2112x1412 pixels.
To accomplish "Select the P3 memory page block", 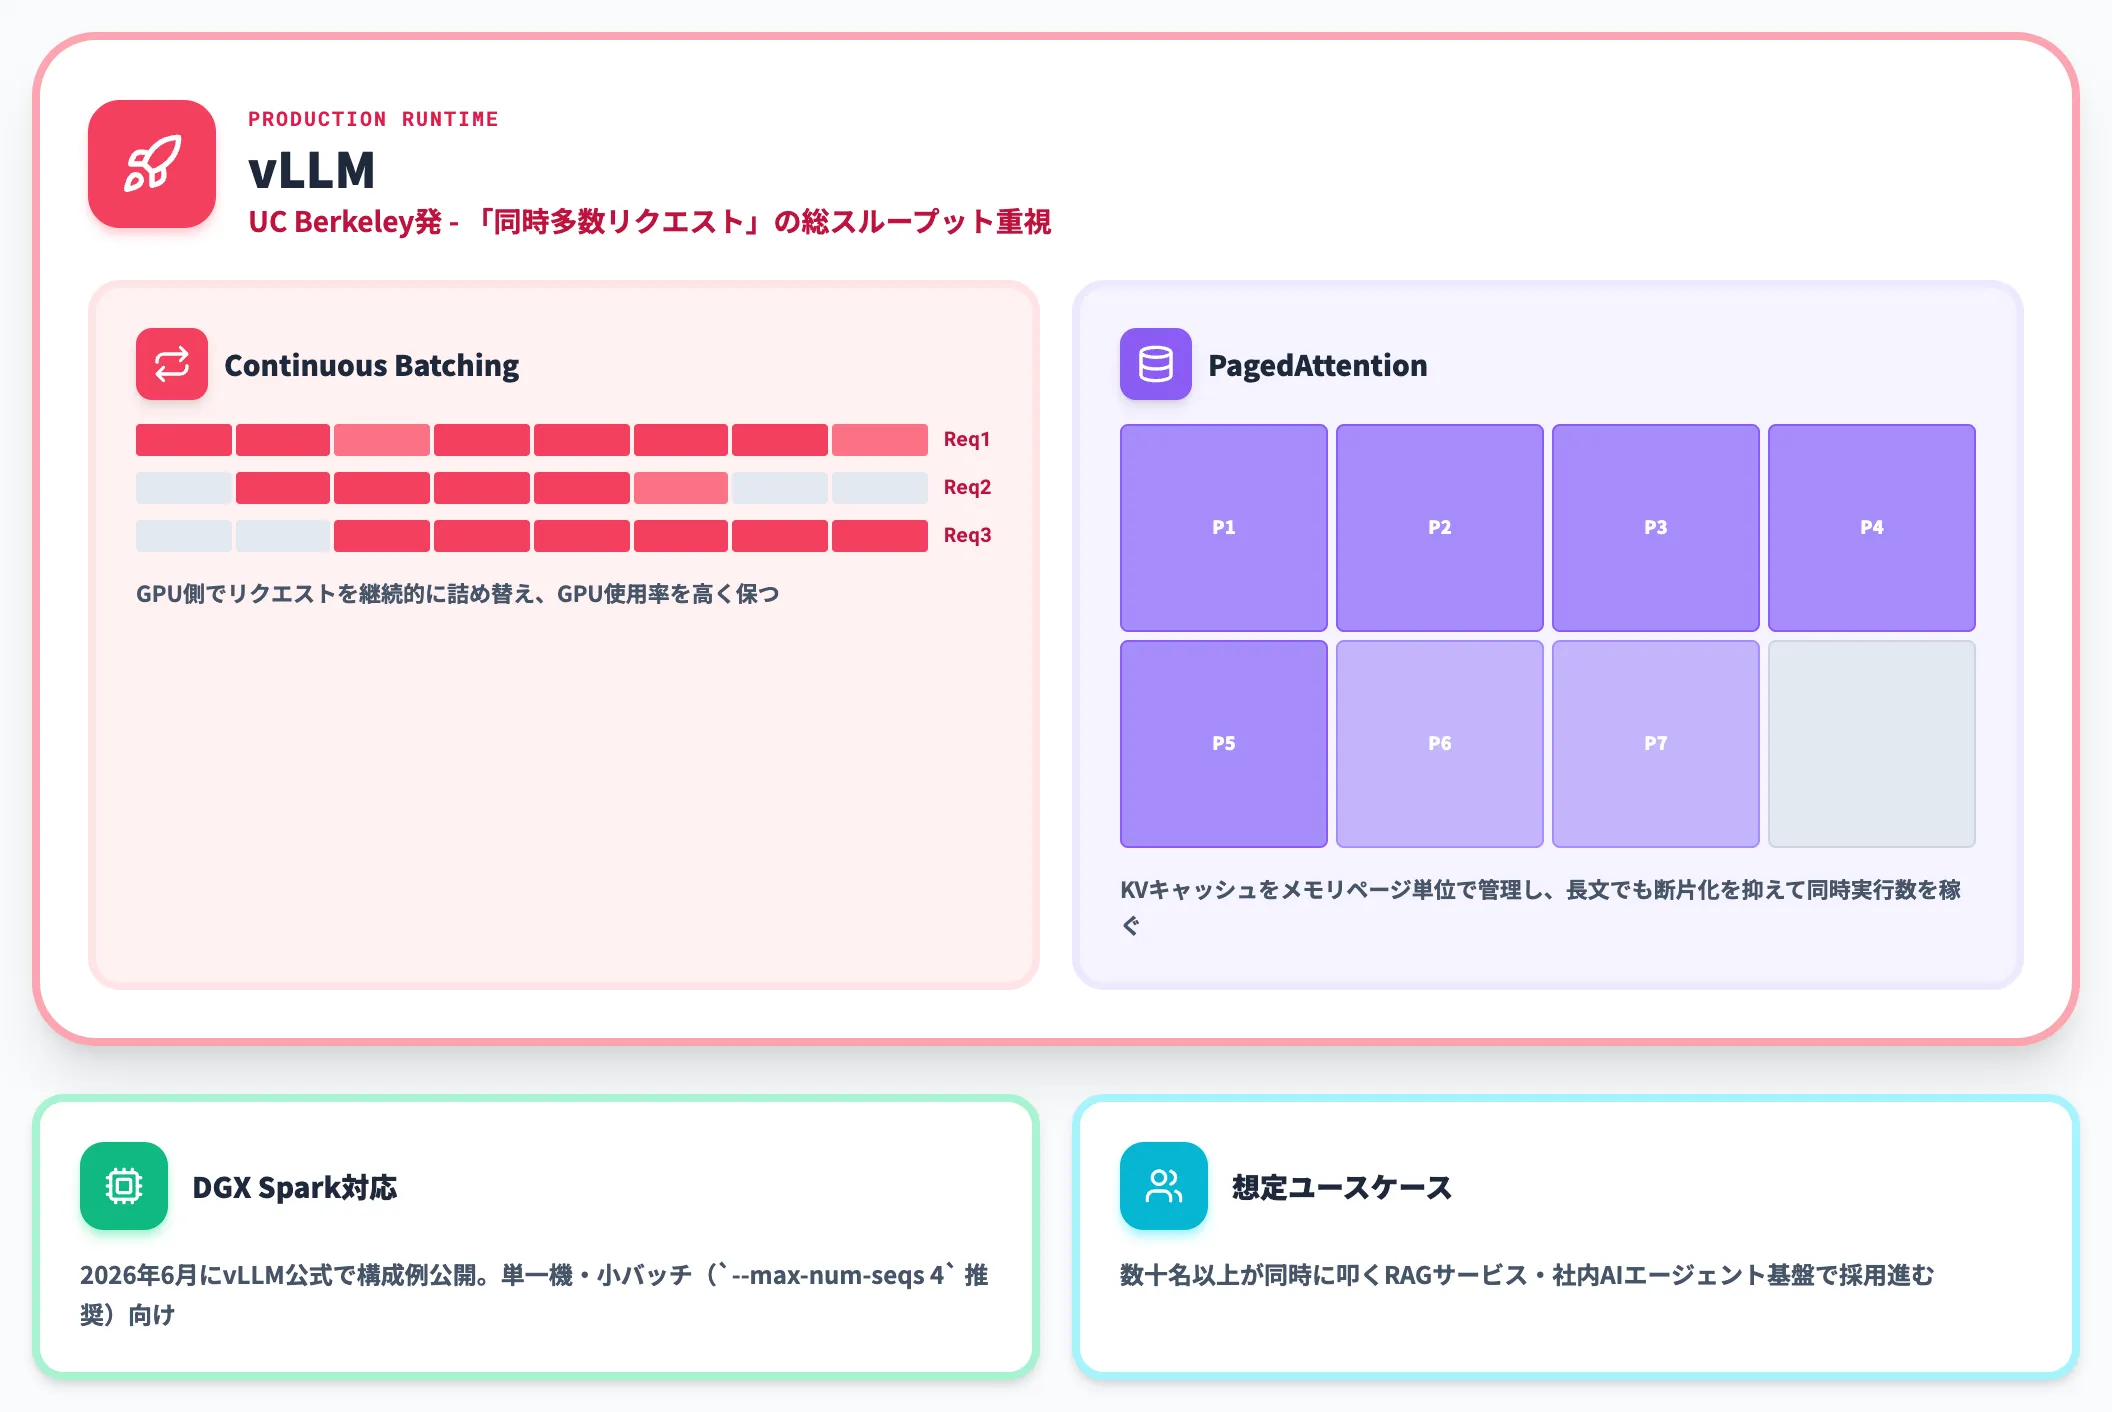I will [x=1656, y=528].
